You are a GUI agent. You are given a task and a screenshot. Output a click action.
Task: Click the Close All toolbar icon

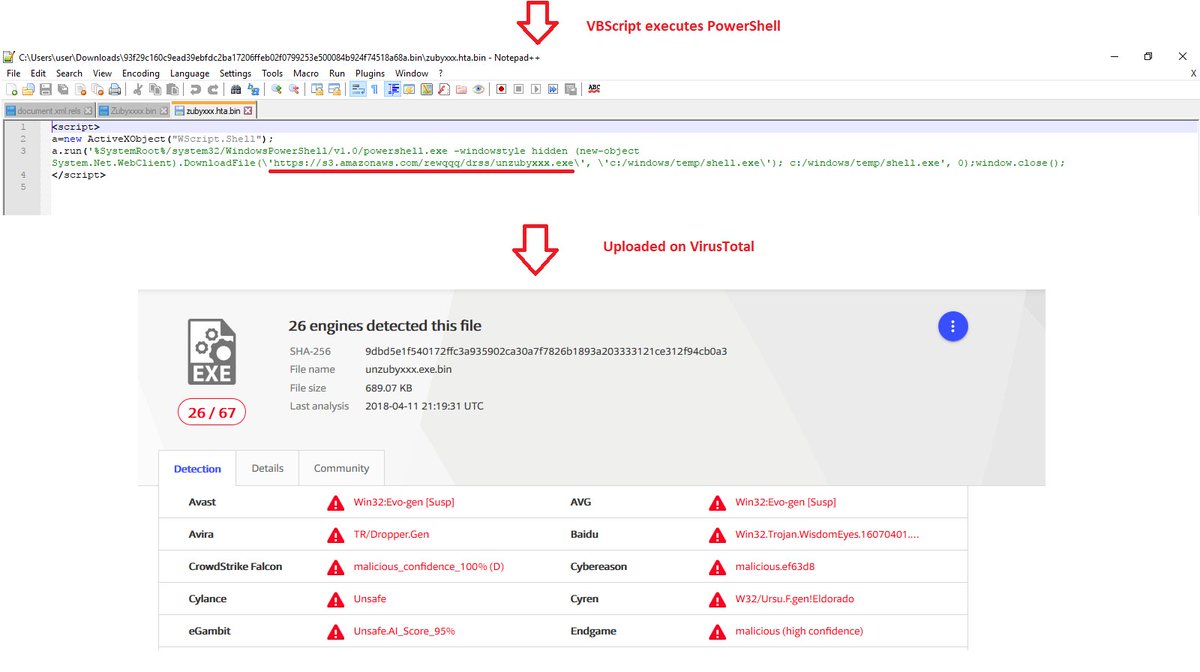(98, 89)
